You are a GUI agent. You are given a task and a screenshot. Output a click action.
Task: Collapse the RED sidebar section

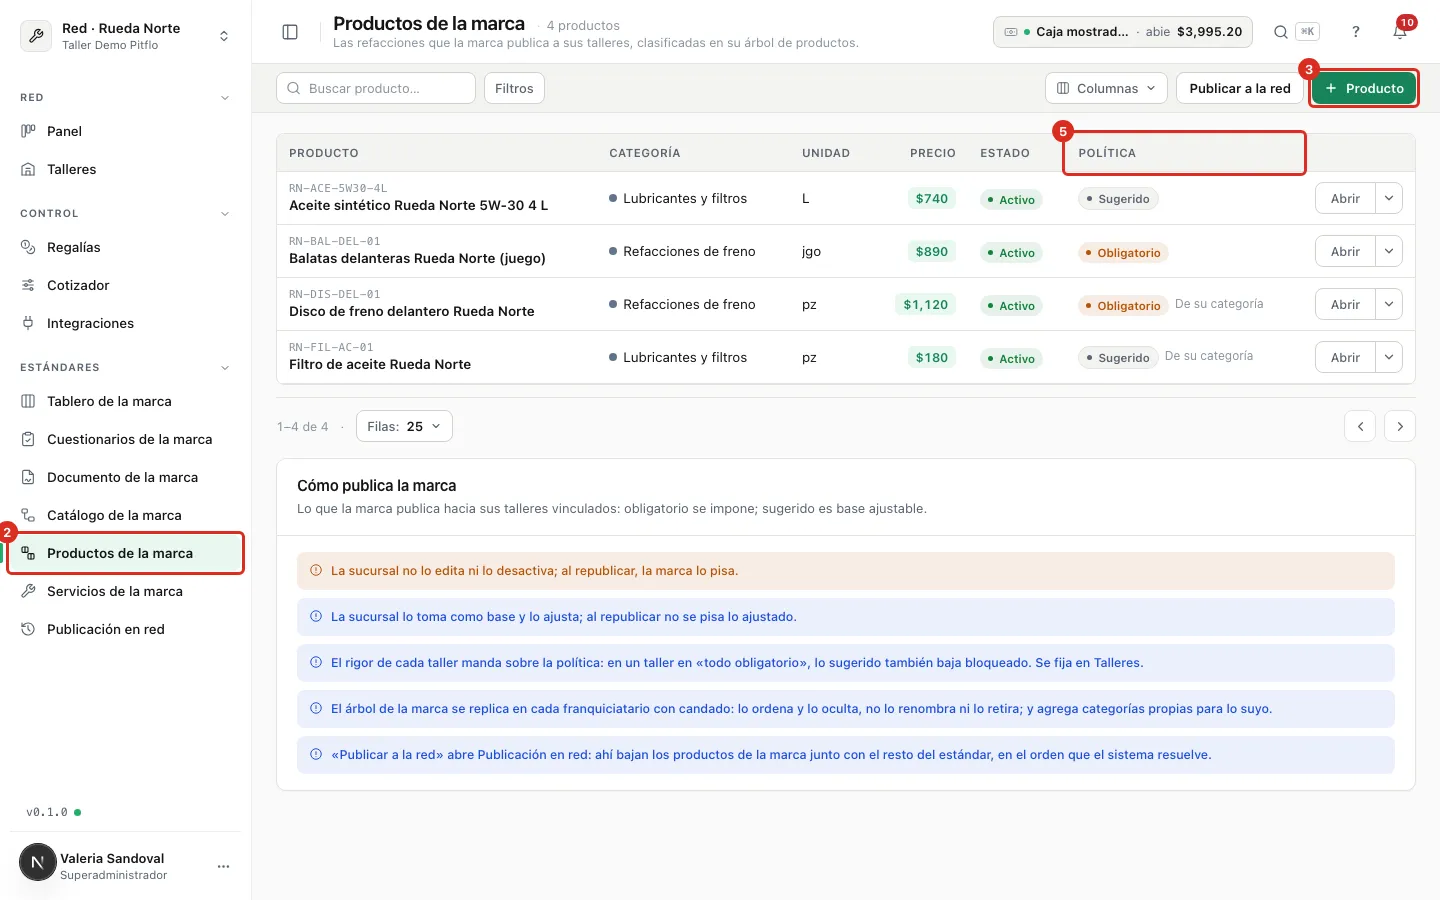(225, 98)
